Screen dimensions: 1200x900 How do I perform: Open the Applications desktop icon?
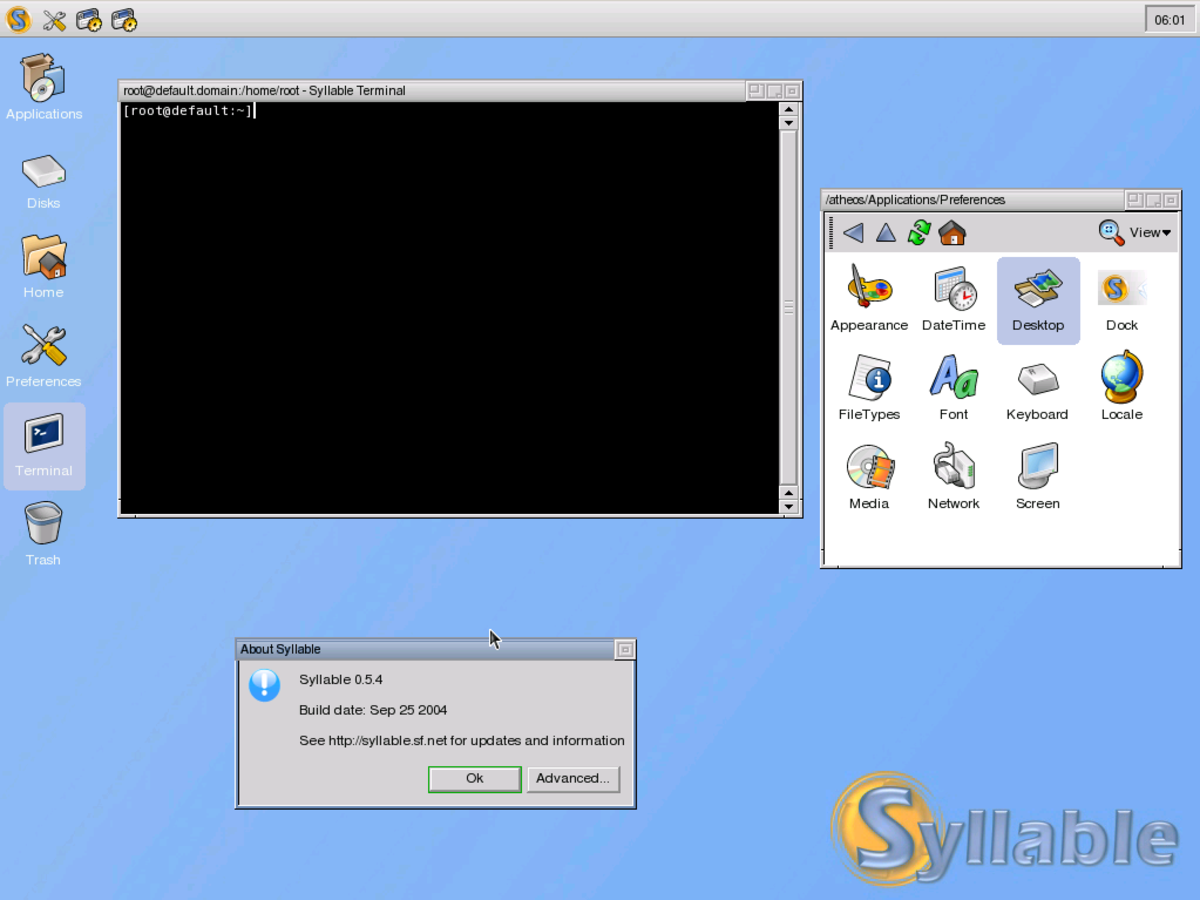[44, 88]
